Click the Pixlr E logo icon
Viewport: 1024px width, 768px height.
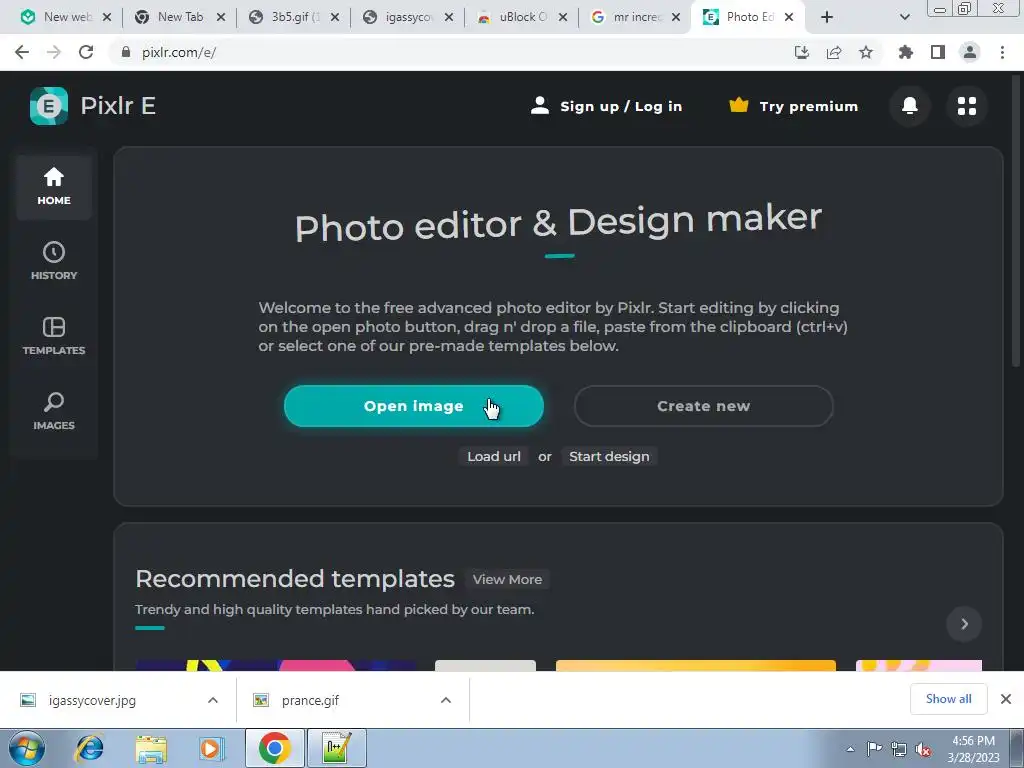click(49, 106)
